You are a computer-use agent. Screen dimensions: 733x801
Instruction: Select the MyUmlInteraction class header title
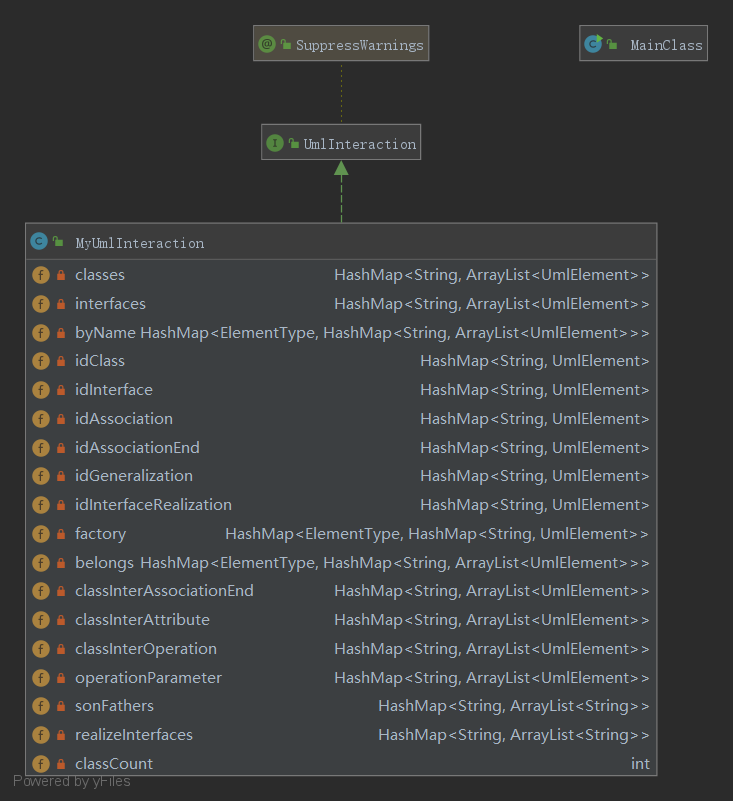point(139,243)
